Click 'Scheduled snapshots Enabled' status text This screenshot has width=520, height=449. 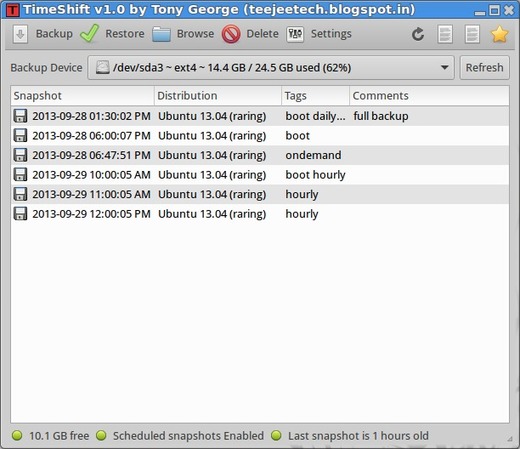(188, 436)
